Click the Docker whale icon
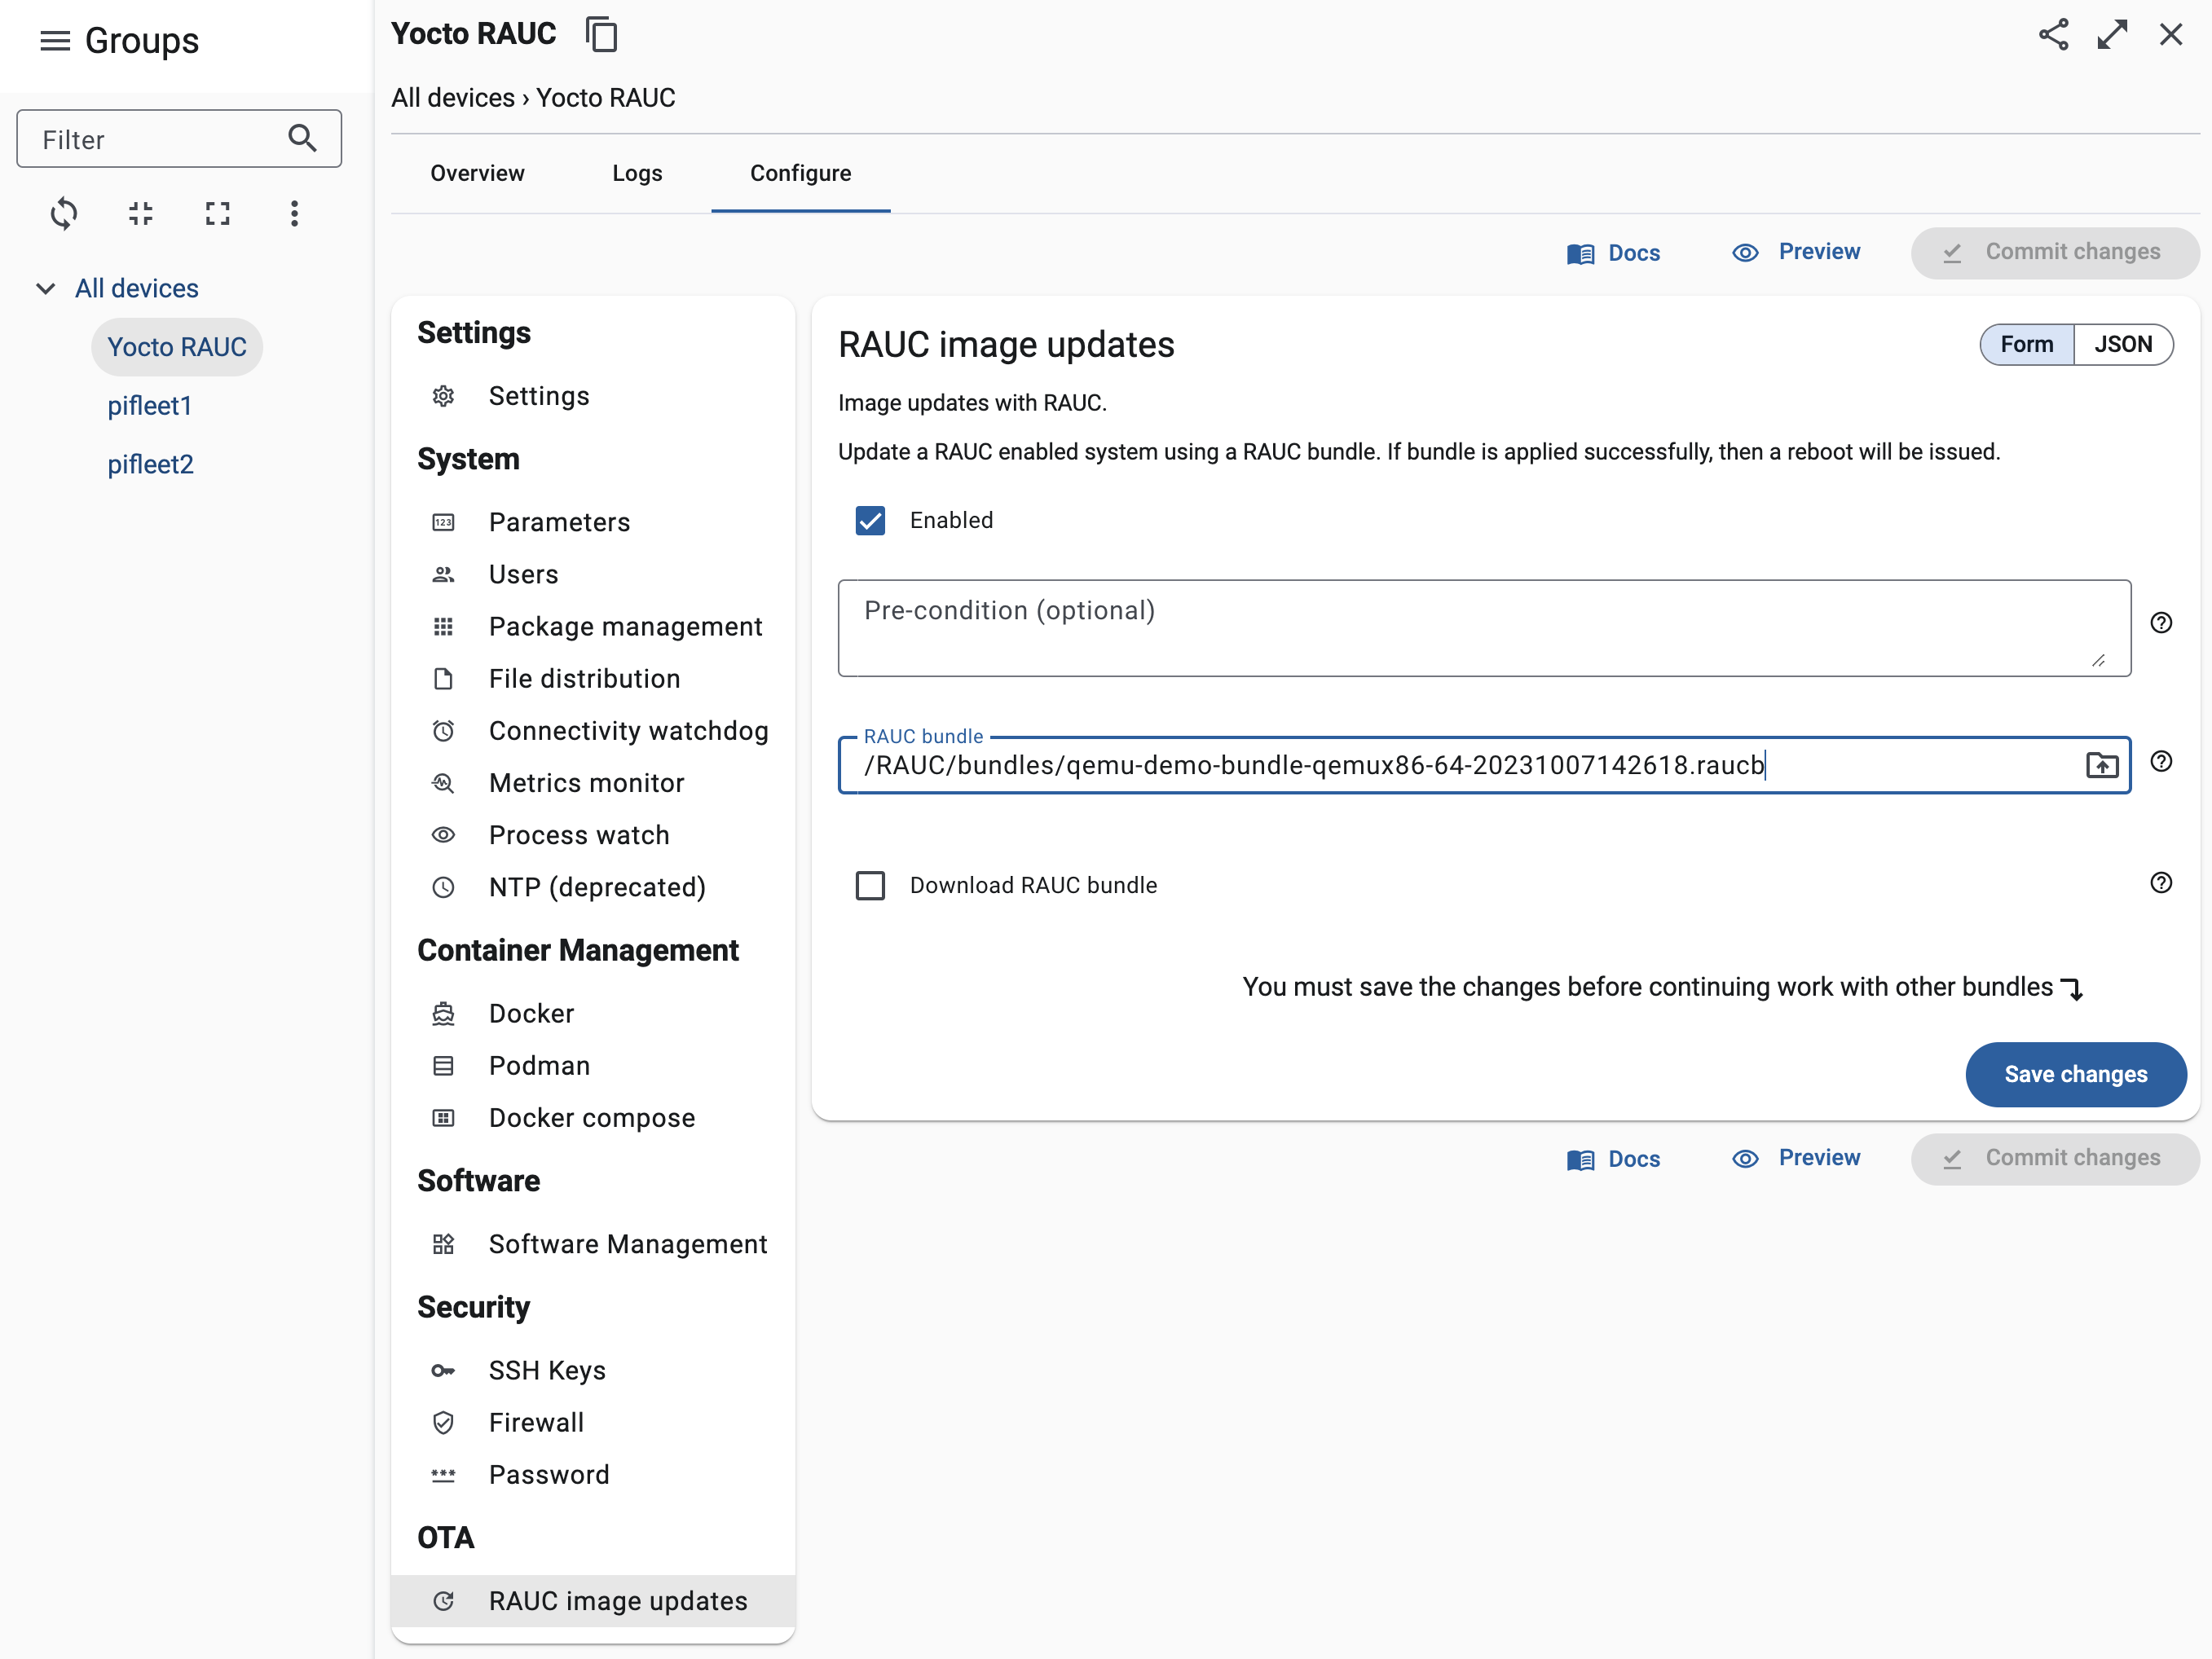 click(443, 1013)
